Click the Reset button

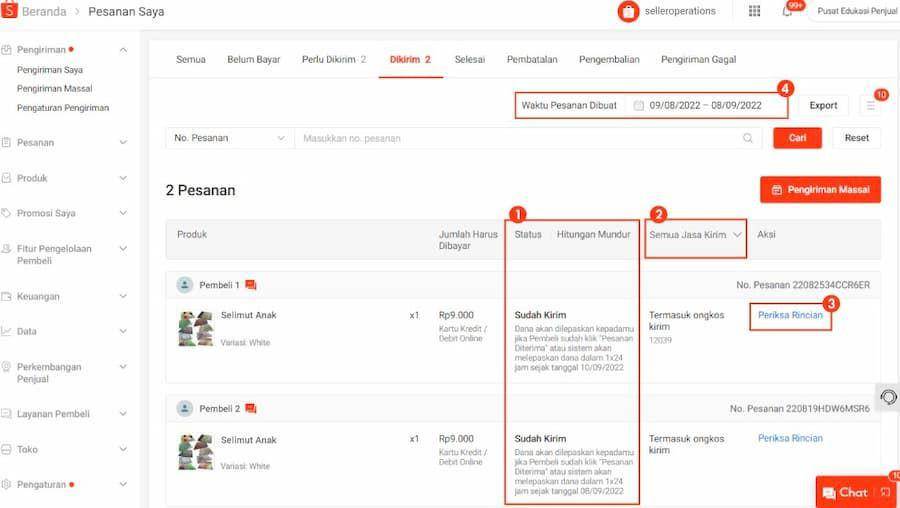pos(856,138)
